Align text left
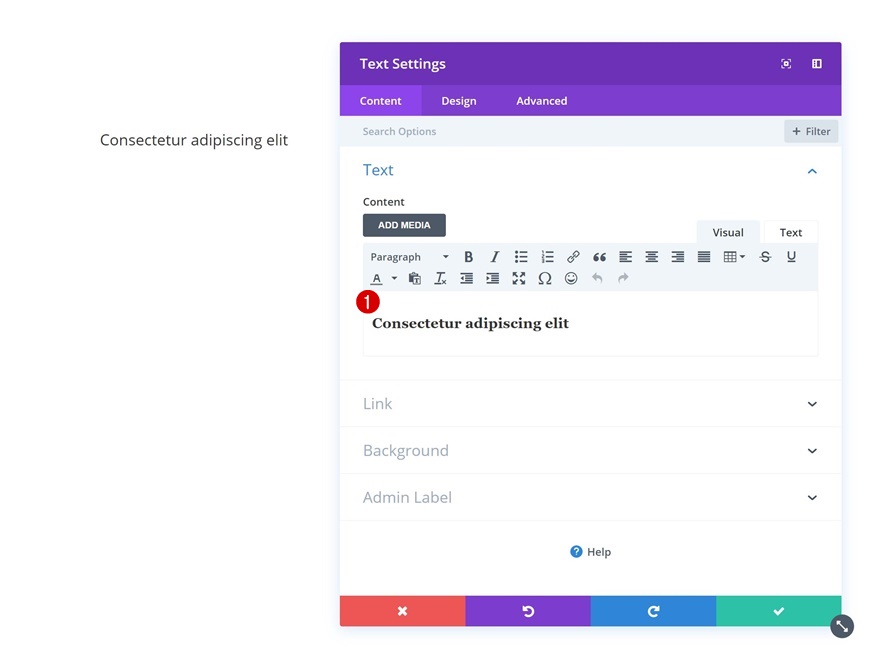 point(625,257)
